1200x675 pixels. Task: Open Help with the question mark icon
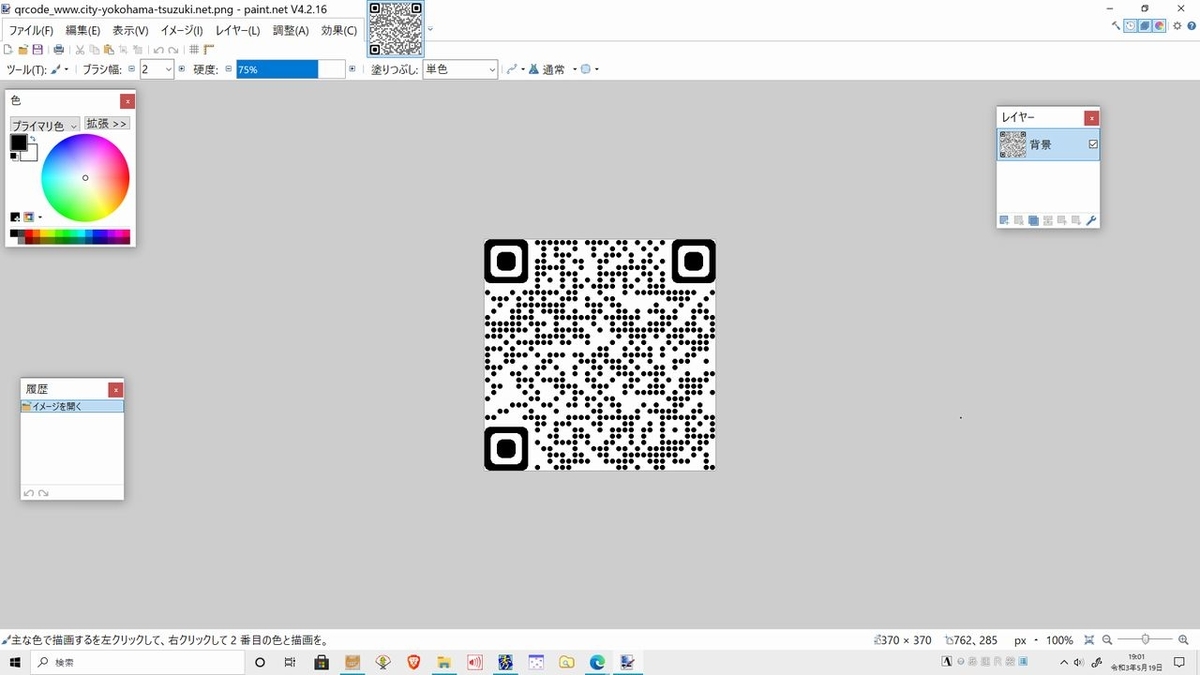tap(1190, 25)
